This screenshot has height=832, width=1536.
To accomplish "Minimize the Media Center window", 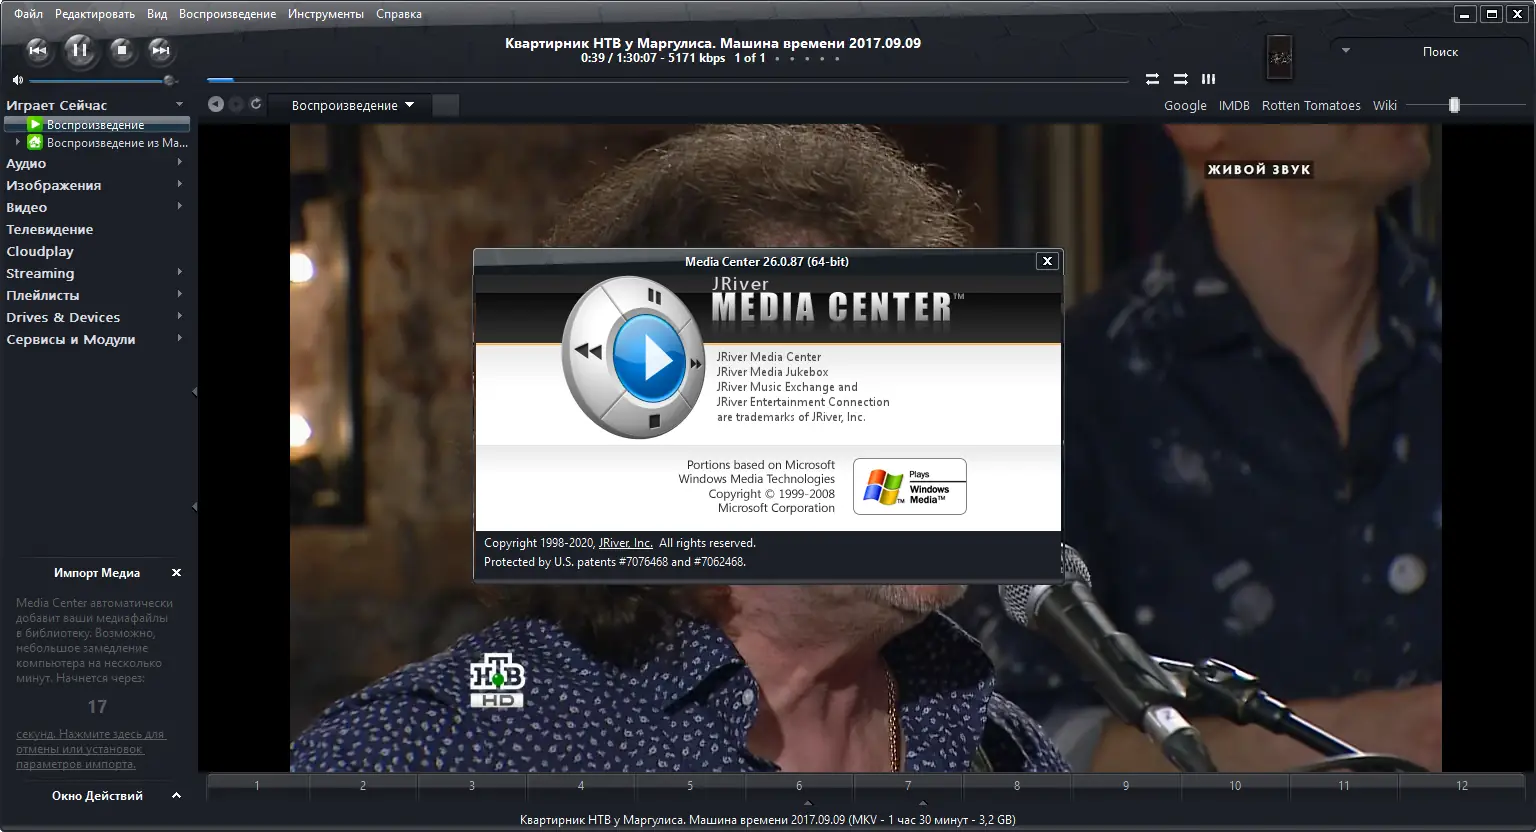I will click(x=1464, y=14).
